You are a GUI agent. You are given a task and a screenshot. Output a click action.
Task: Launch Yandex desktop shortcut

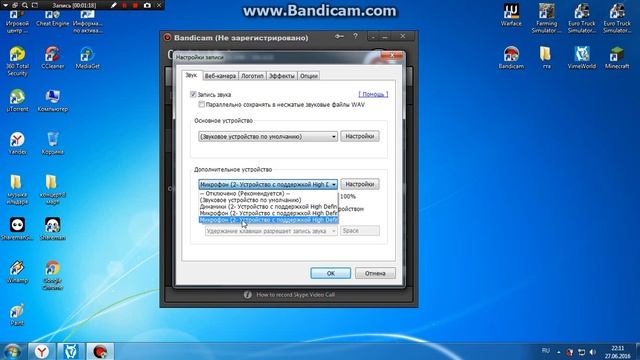point(17,143)
